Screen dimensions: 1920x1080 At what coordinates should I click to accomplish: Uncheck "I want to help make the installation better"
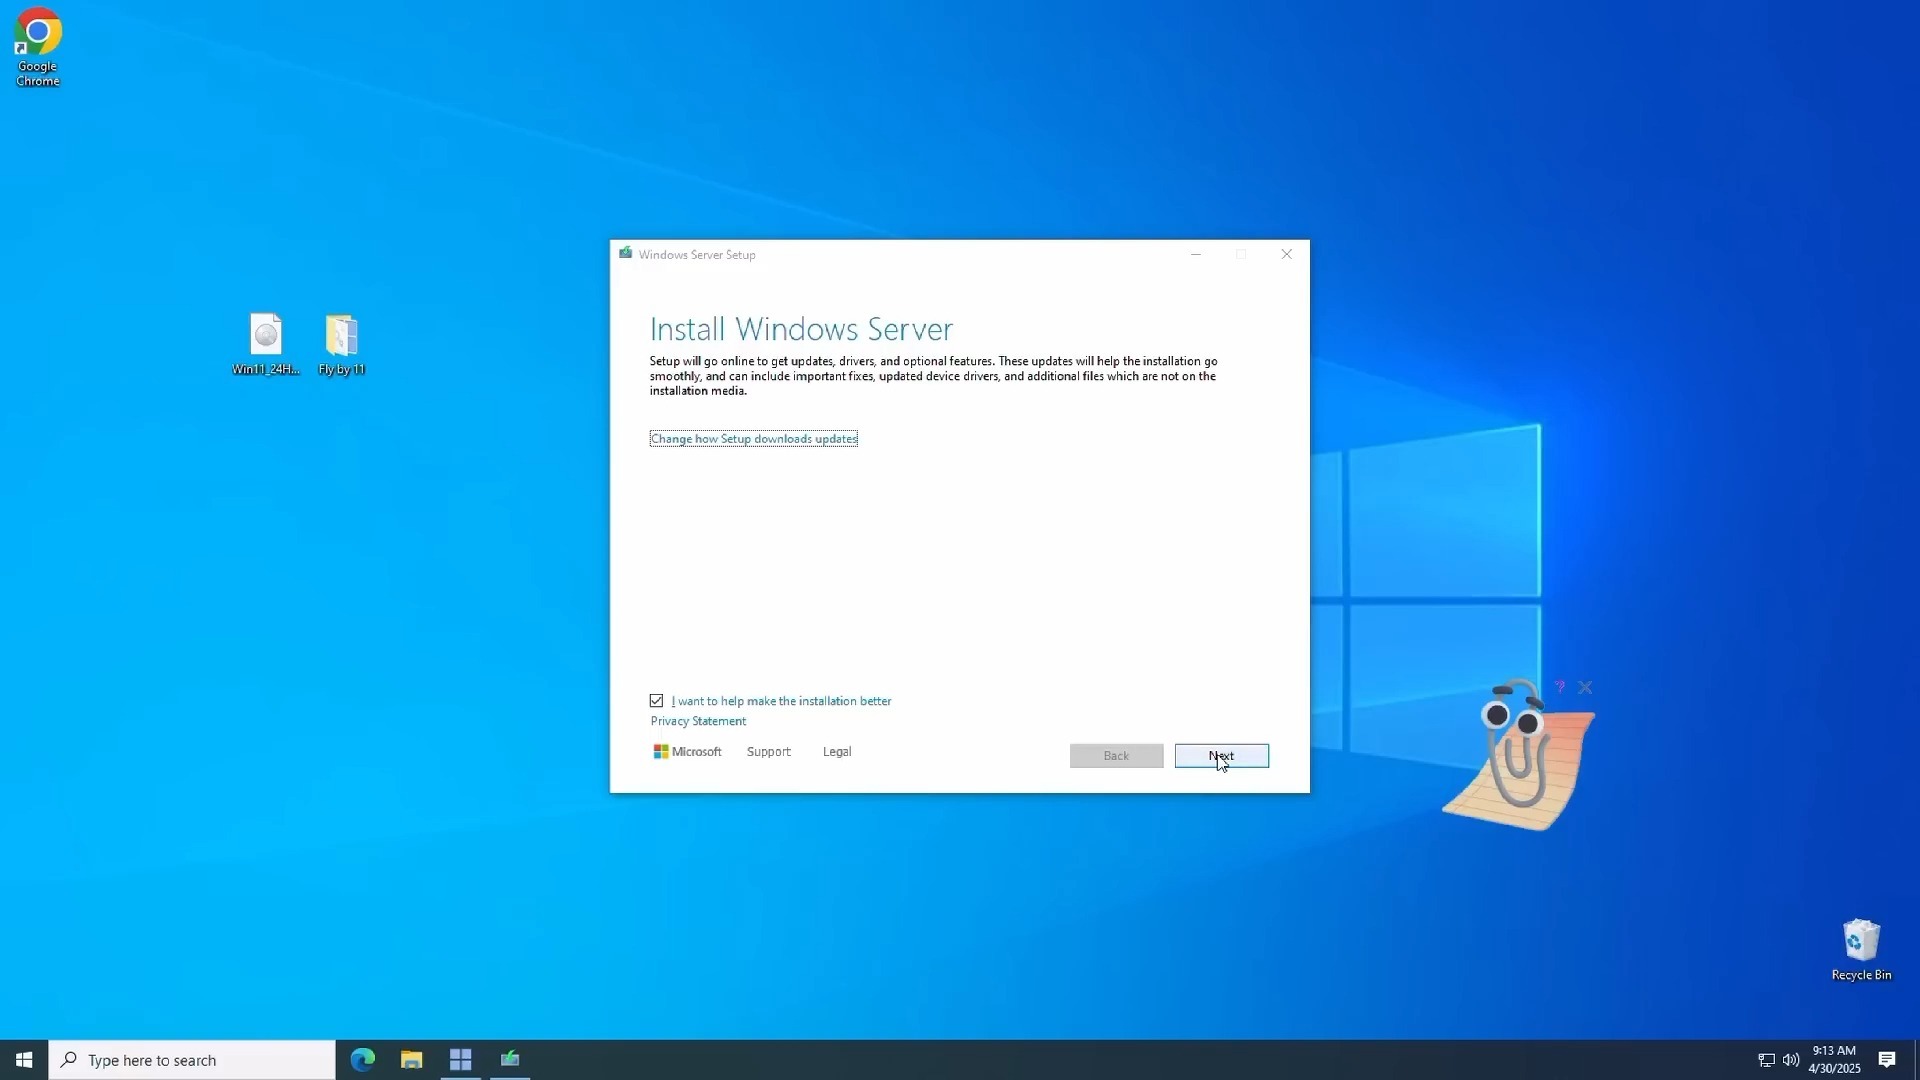[x=656, y=700]
